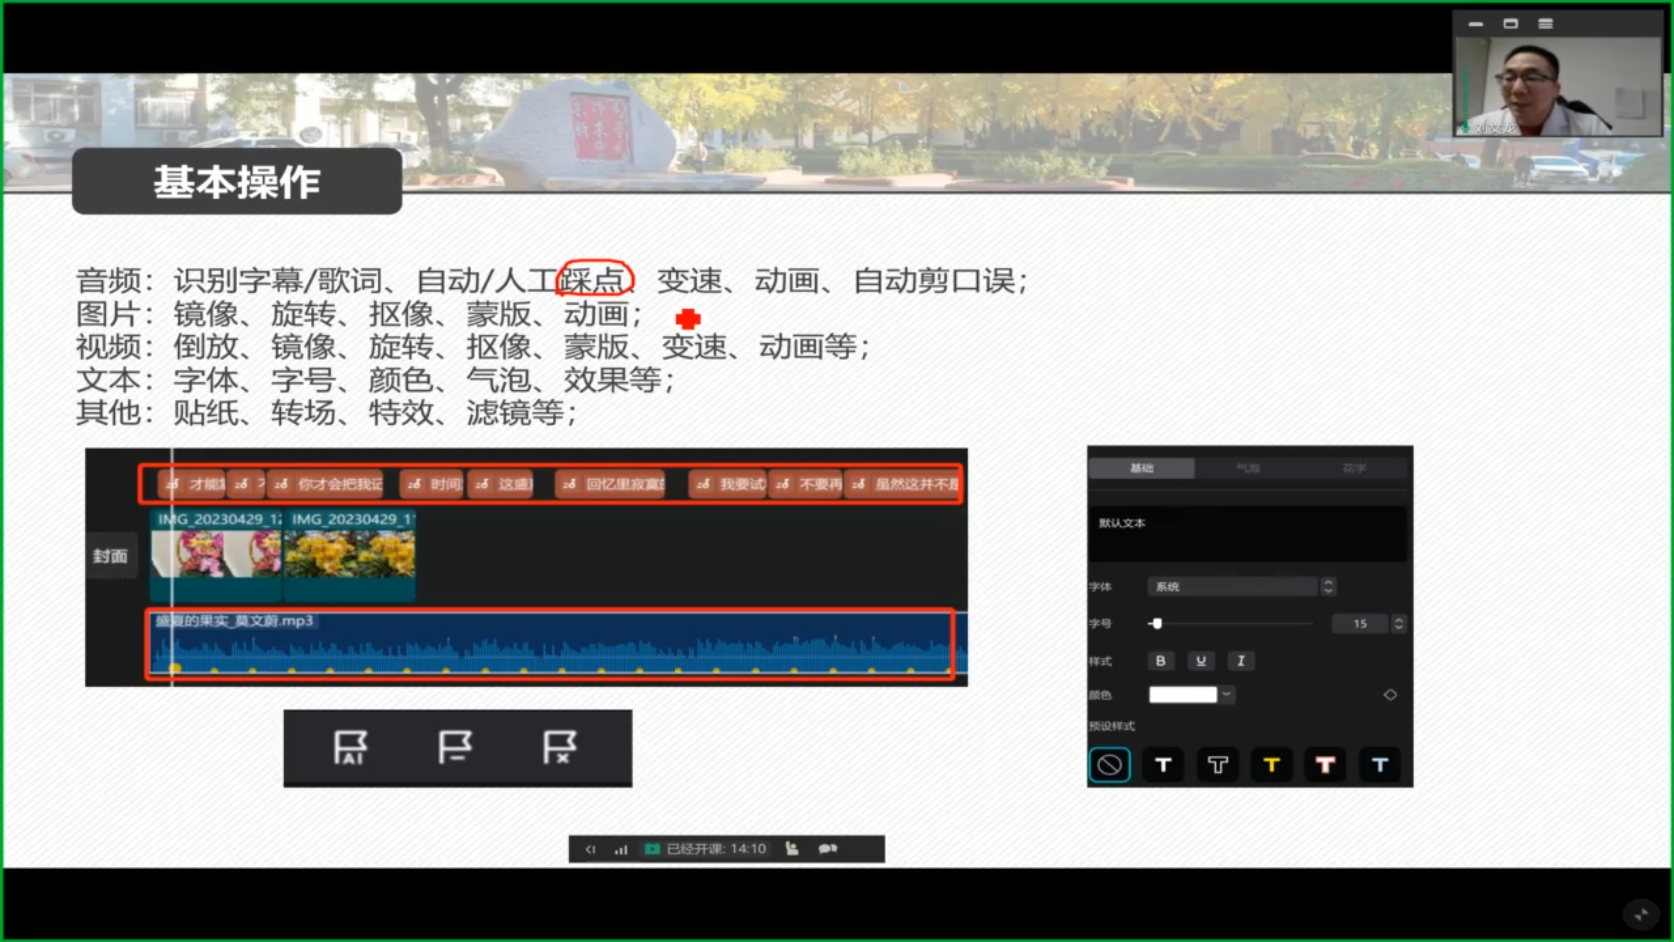The height and width of the screenshot is (942, 1674).
Task: Select the first IMG_20230429 clip with pink flowers
Action: click(x=216, y=555)
